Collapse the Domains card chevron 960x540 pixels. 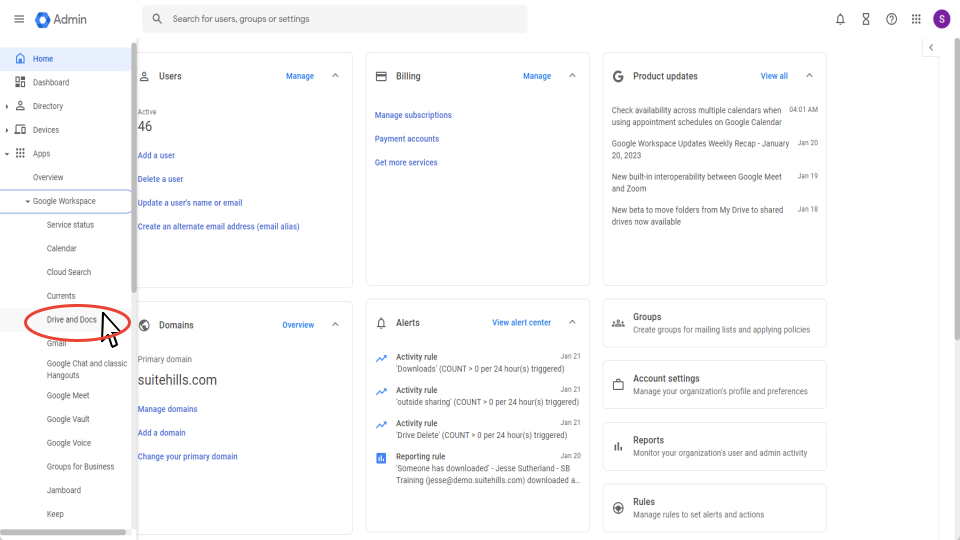click(x=335, y=324)
